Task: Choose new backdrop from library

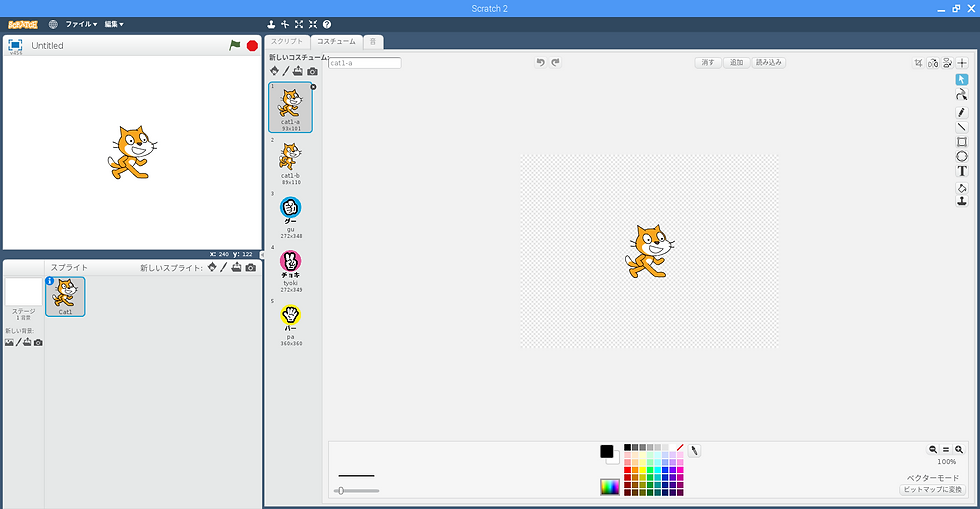Action: [x=9, y=342]
